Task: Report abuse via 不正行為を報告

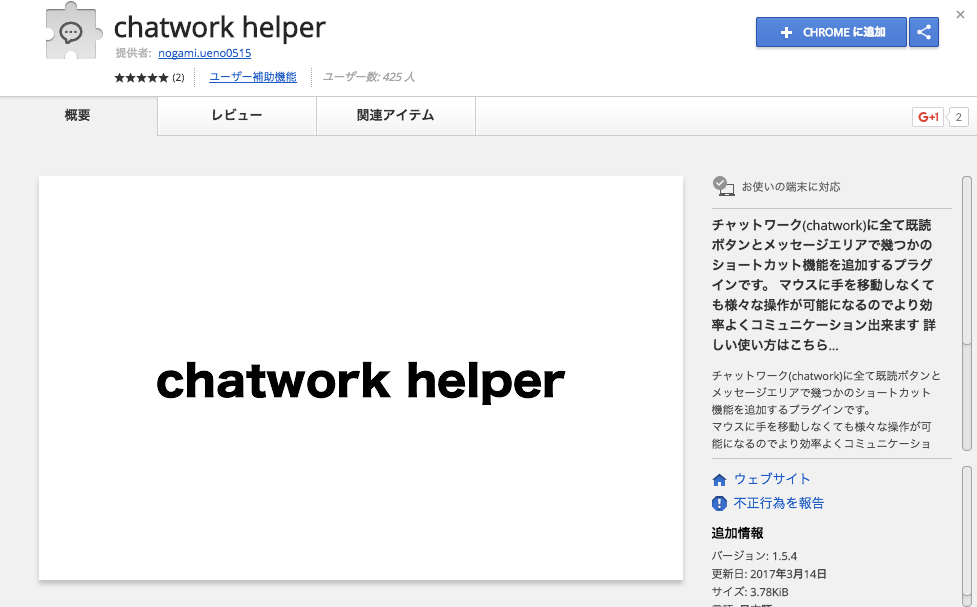Action: click(779, 503)
